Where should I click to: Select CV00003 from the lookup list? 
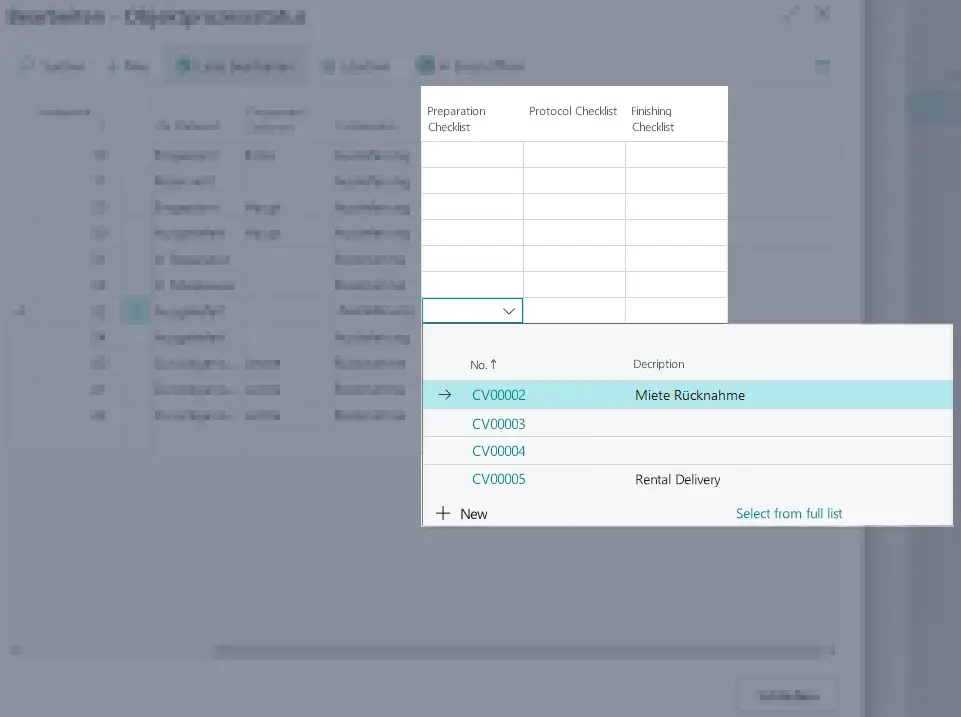click(498, 423)
